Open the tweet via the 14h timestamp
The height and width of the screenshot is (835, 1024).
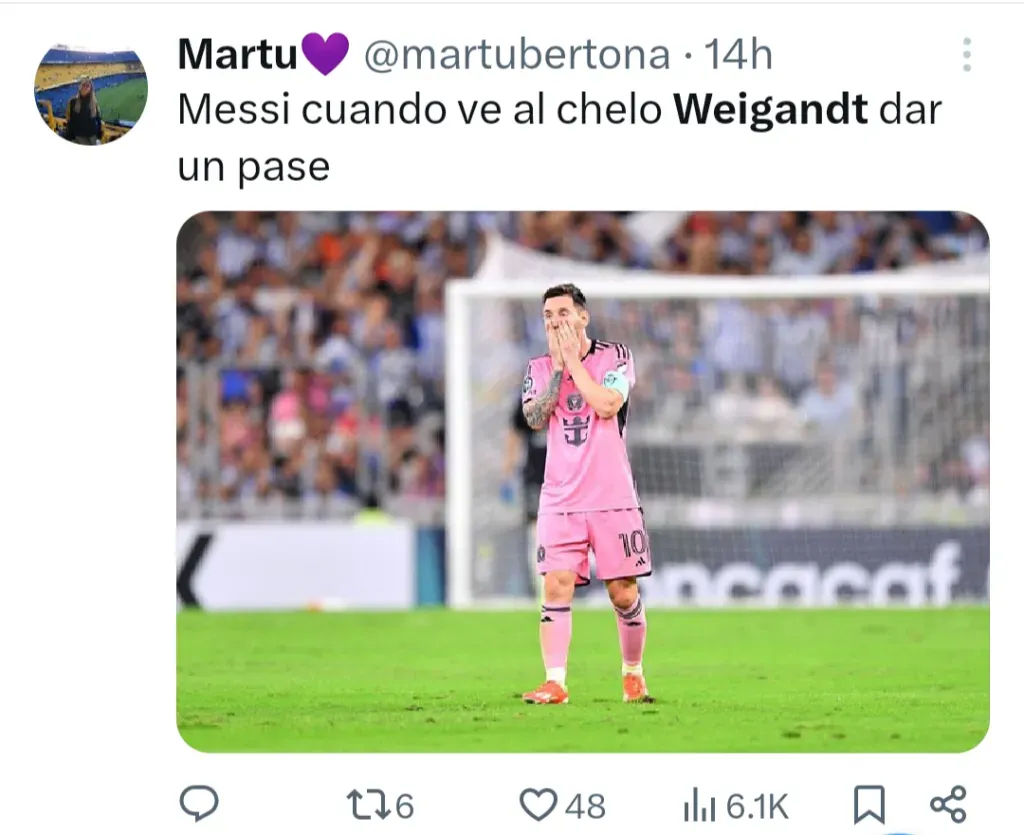point(739,54)
